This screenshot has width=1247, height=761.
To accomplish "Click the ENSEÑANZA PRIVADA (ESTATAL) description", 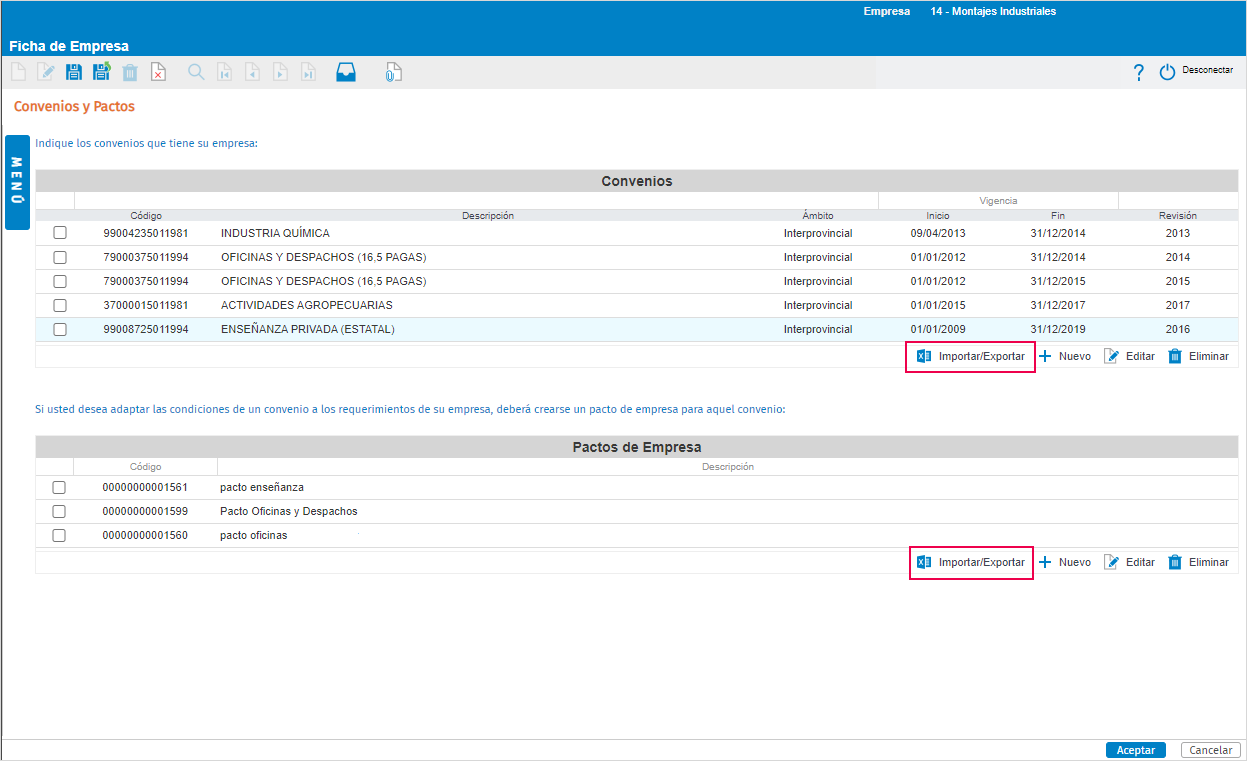I will pyautogui.click(x=308, y=329).
